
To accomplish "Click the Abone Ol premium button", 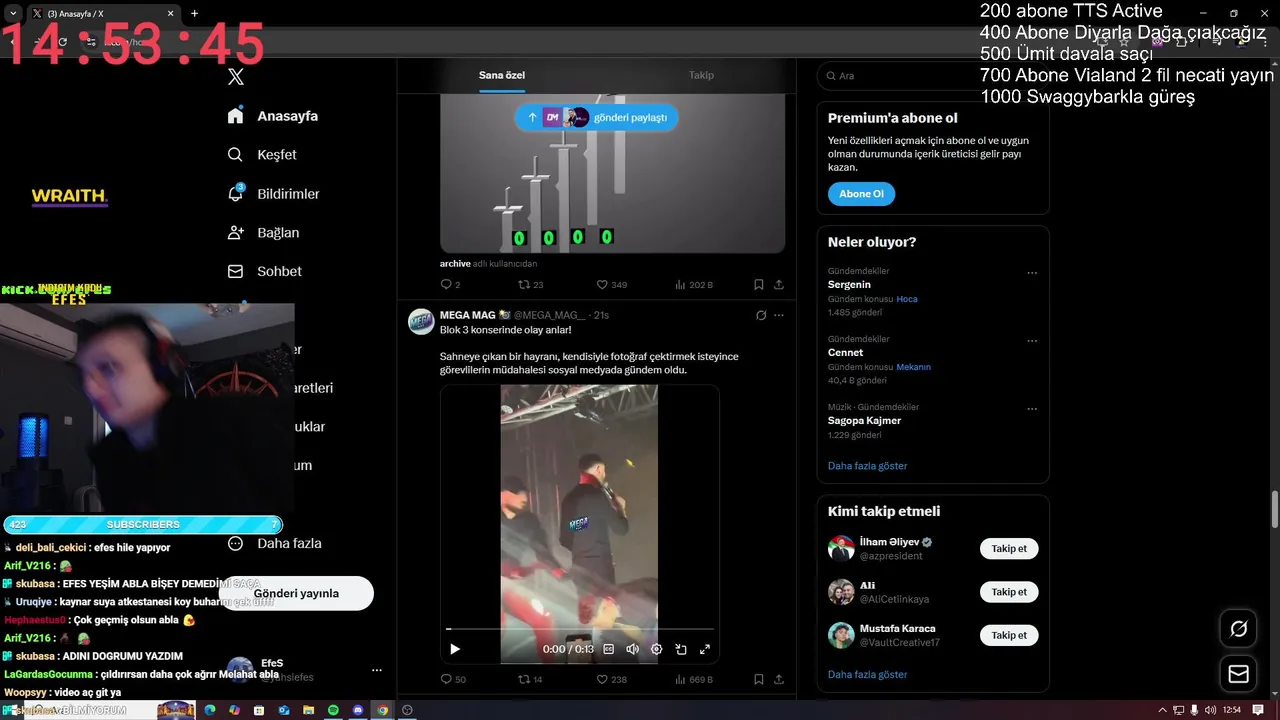I will point(861,194).
